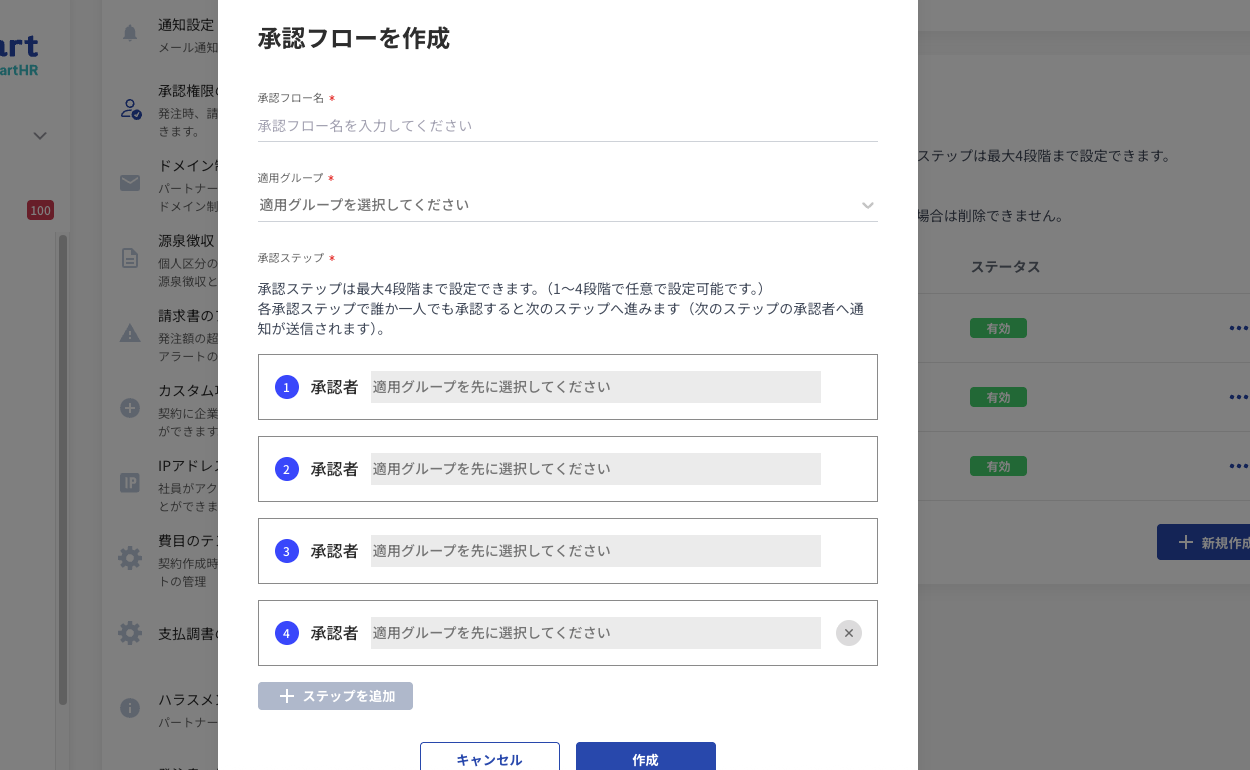Click the ステップを追加 button
This screenshot has width=1250, height=770.
tap(335, 696)
